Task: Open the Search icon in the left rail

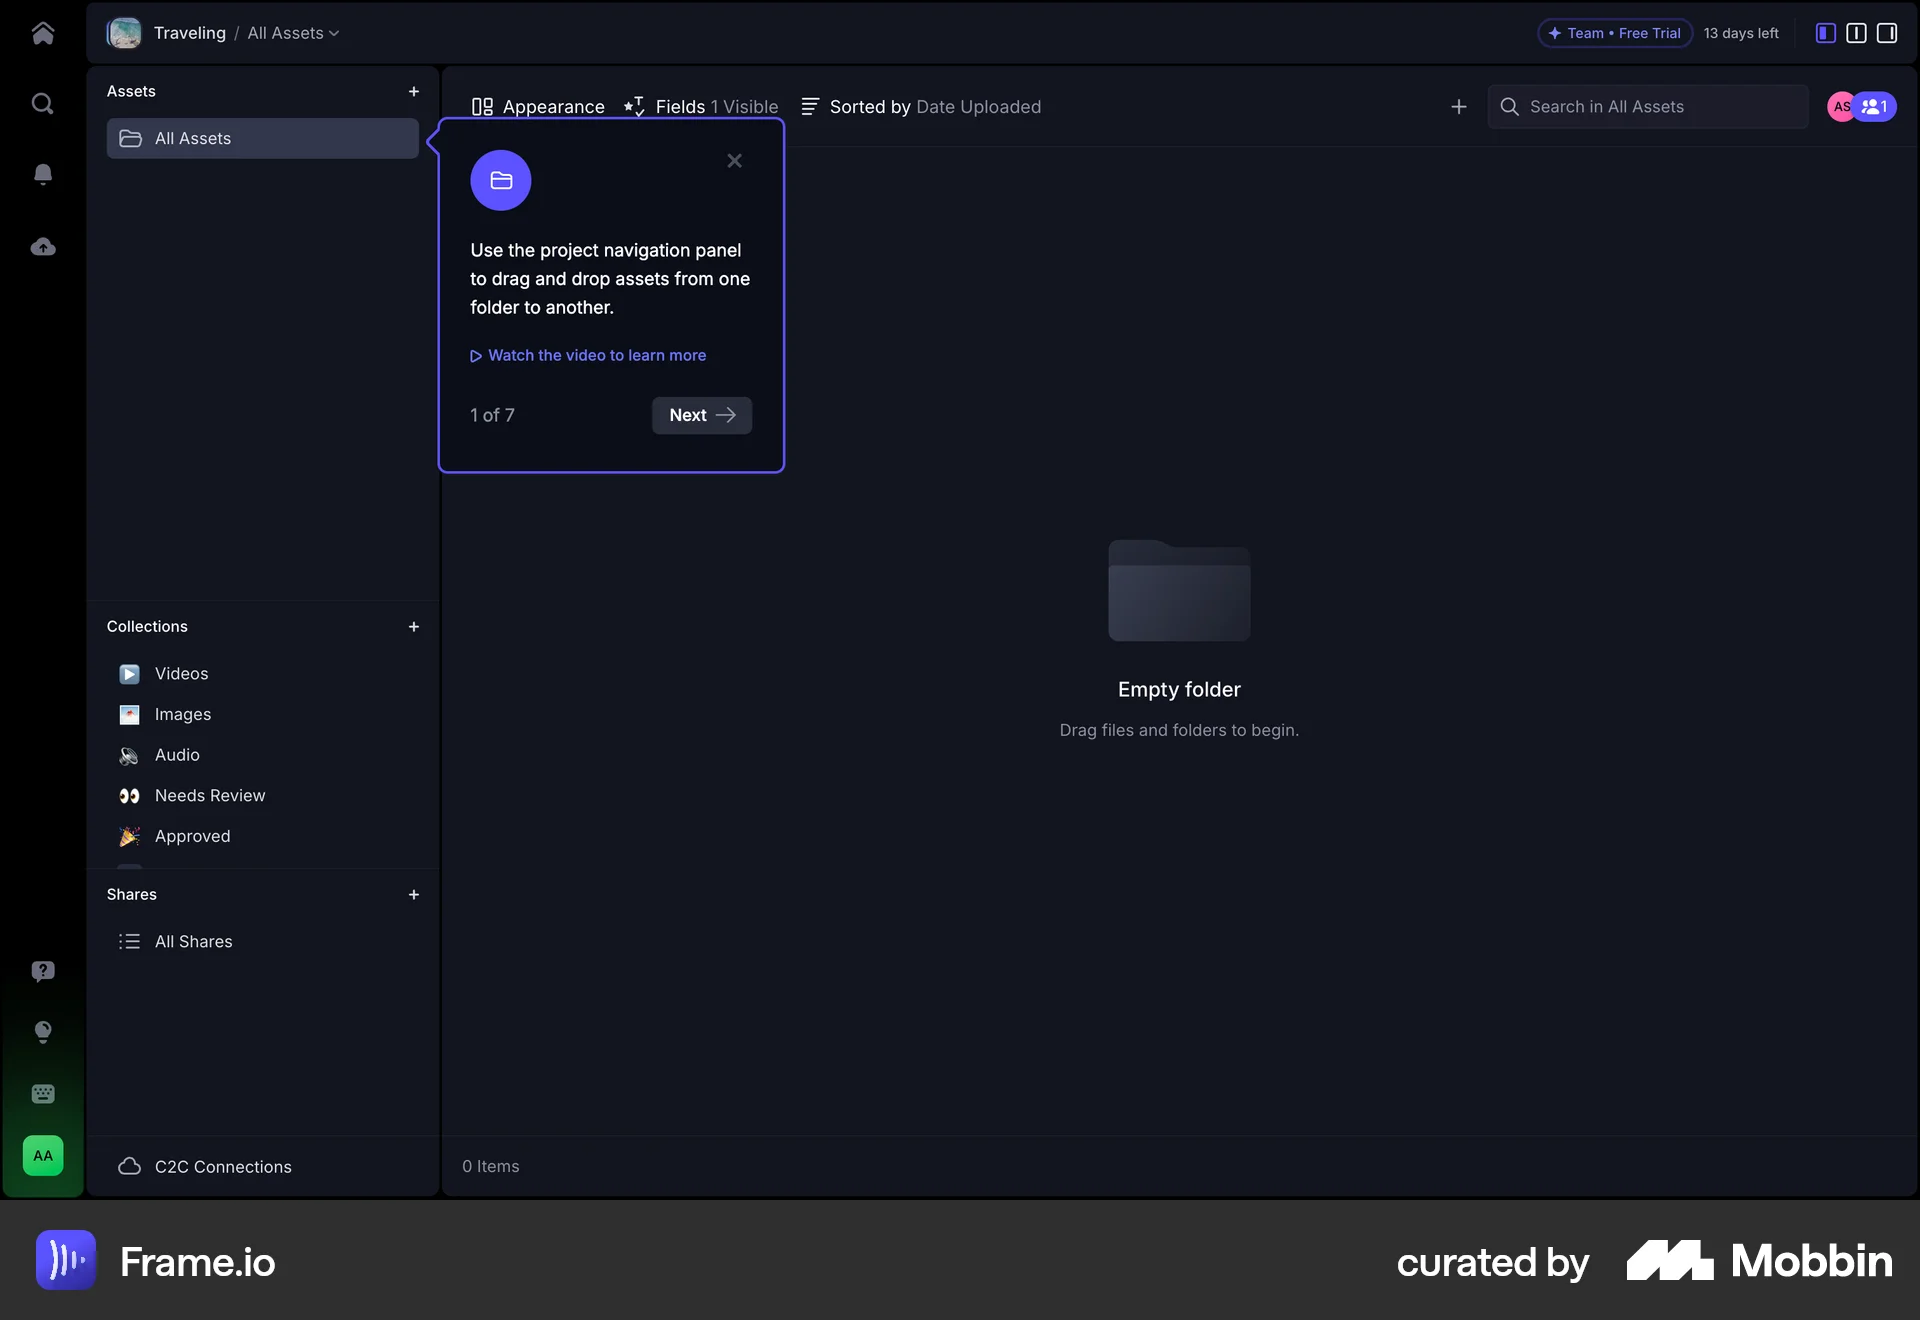Action: click(43, 103)
